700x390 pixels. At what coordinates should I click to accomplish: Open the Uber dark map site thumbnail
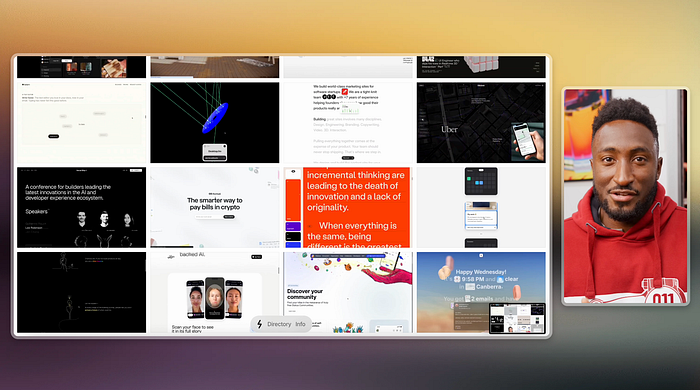[x=481, y=123]
